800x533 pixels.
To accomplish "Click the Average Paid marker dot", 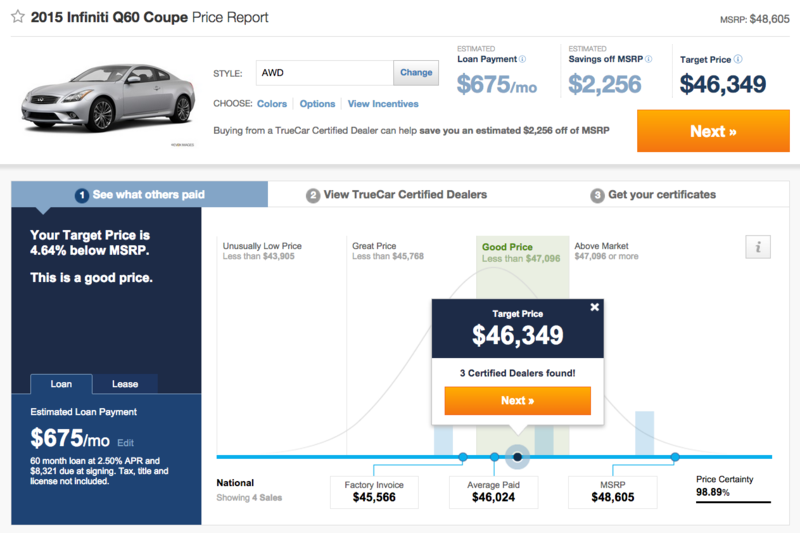I will click(x=494, y=456).
